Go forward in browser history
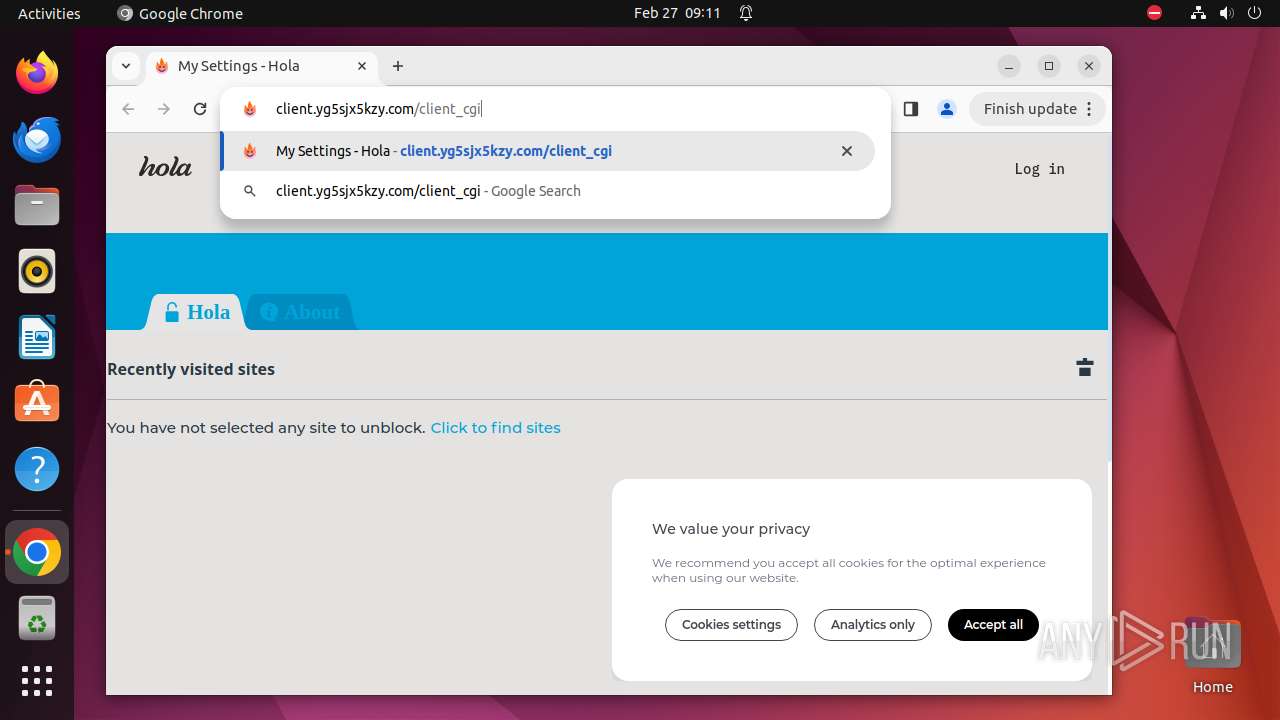The height and width of the screenshot is (720, 1280). pos(164,109)
